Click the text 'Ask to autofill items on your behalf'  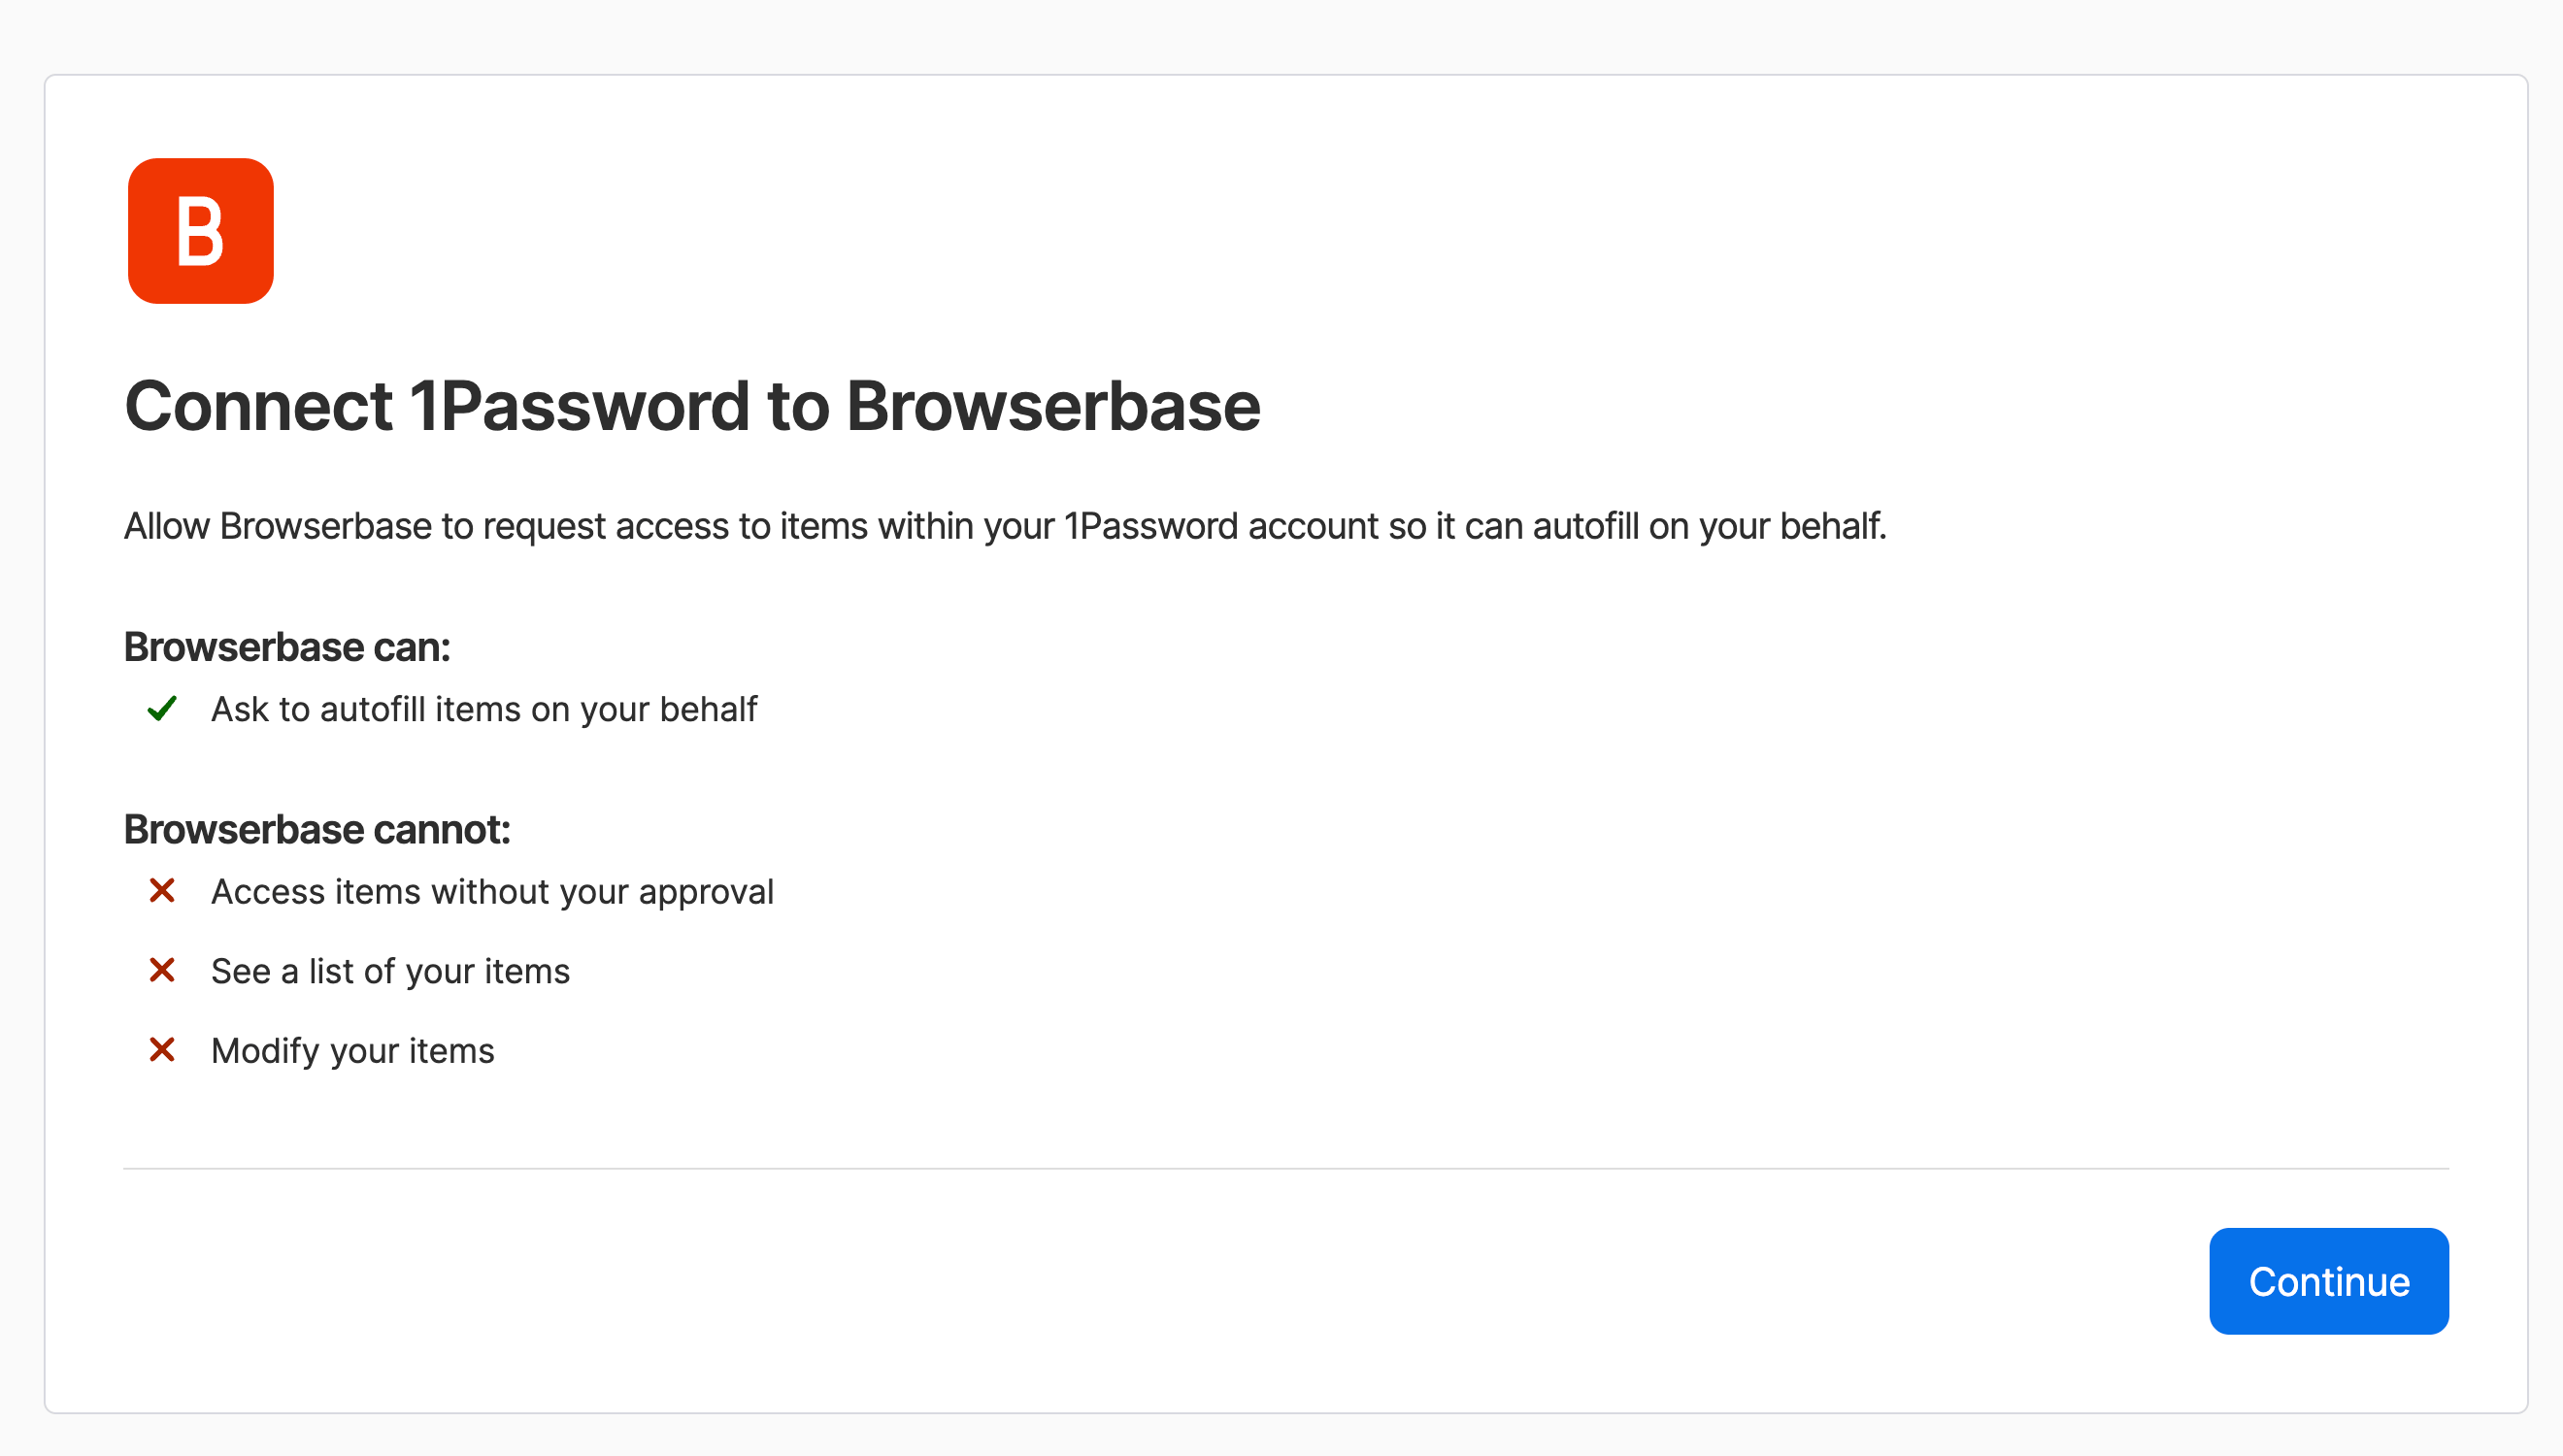click(x=484, y=710)
